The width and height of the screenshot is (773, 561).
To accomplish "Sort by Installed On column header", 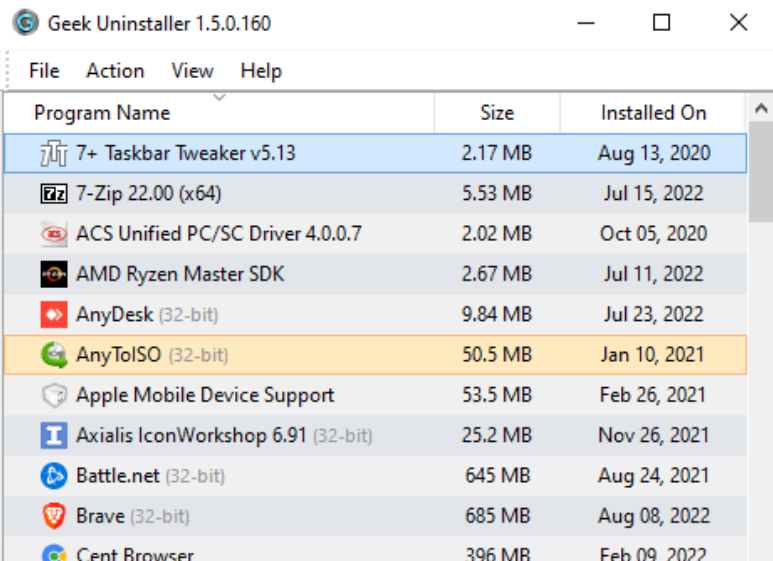I will tap(653, 113).
